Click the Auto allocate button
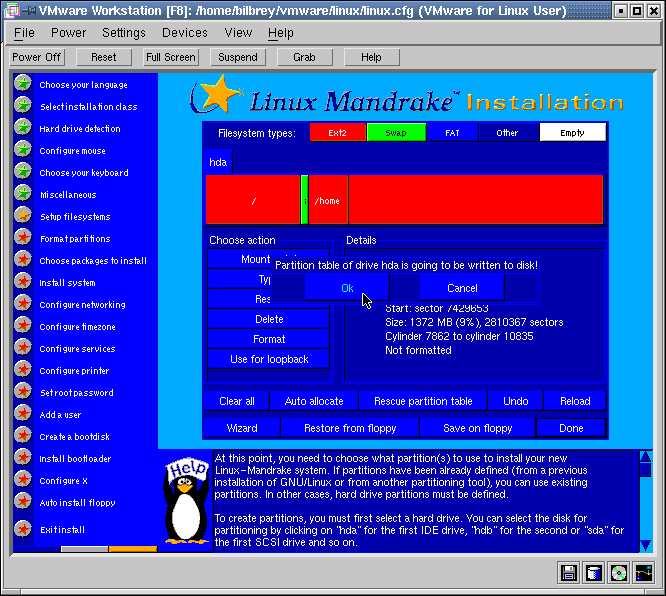 coord(314,401)
